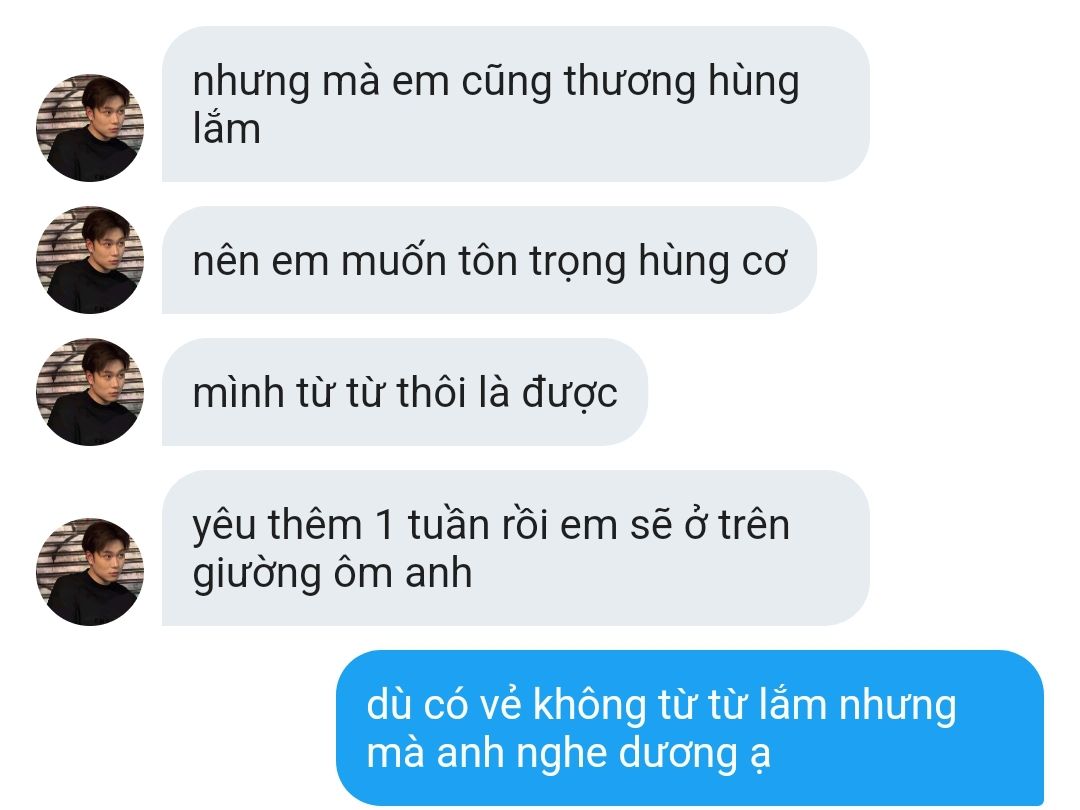Viewport: 1080px width, 810px height.
Task: Click the word 'lắm' in first gray message
Action: (x=227, y=129)
